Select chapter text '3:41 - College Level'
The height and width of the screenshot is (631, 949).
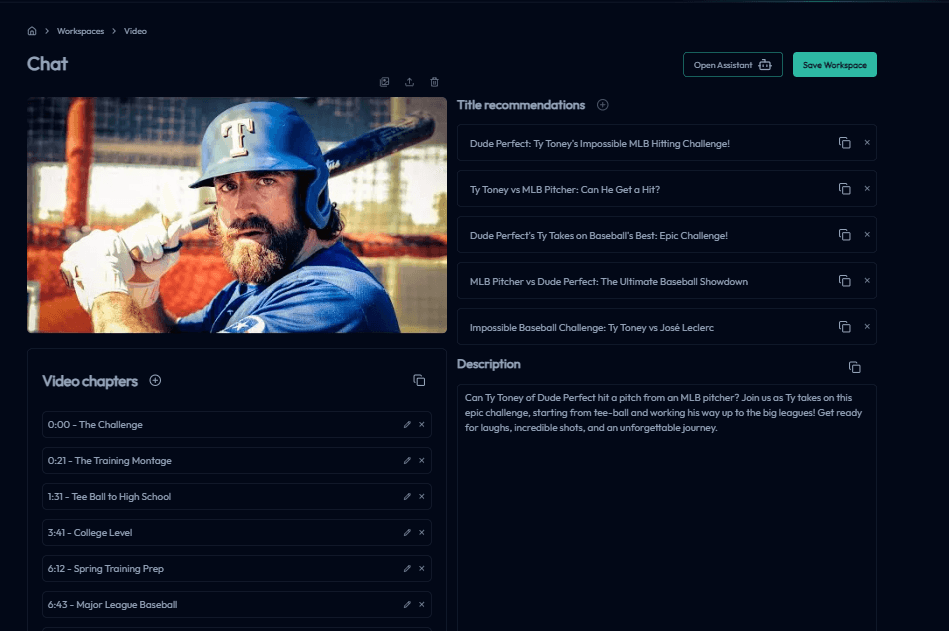pos(90,532)
